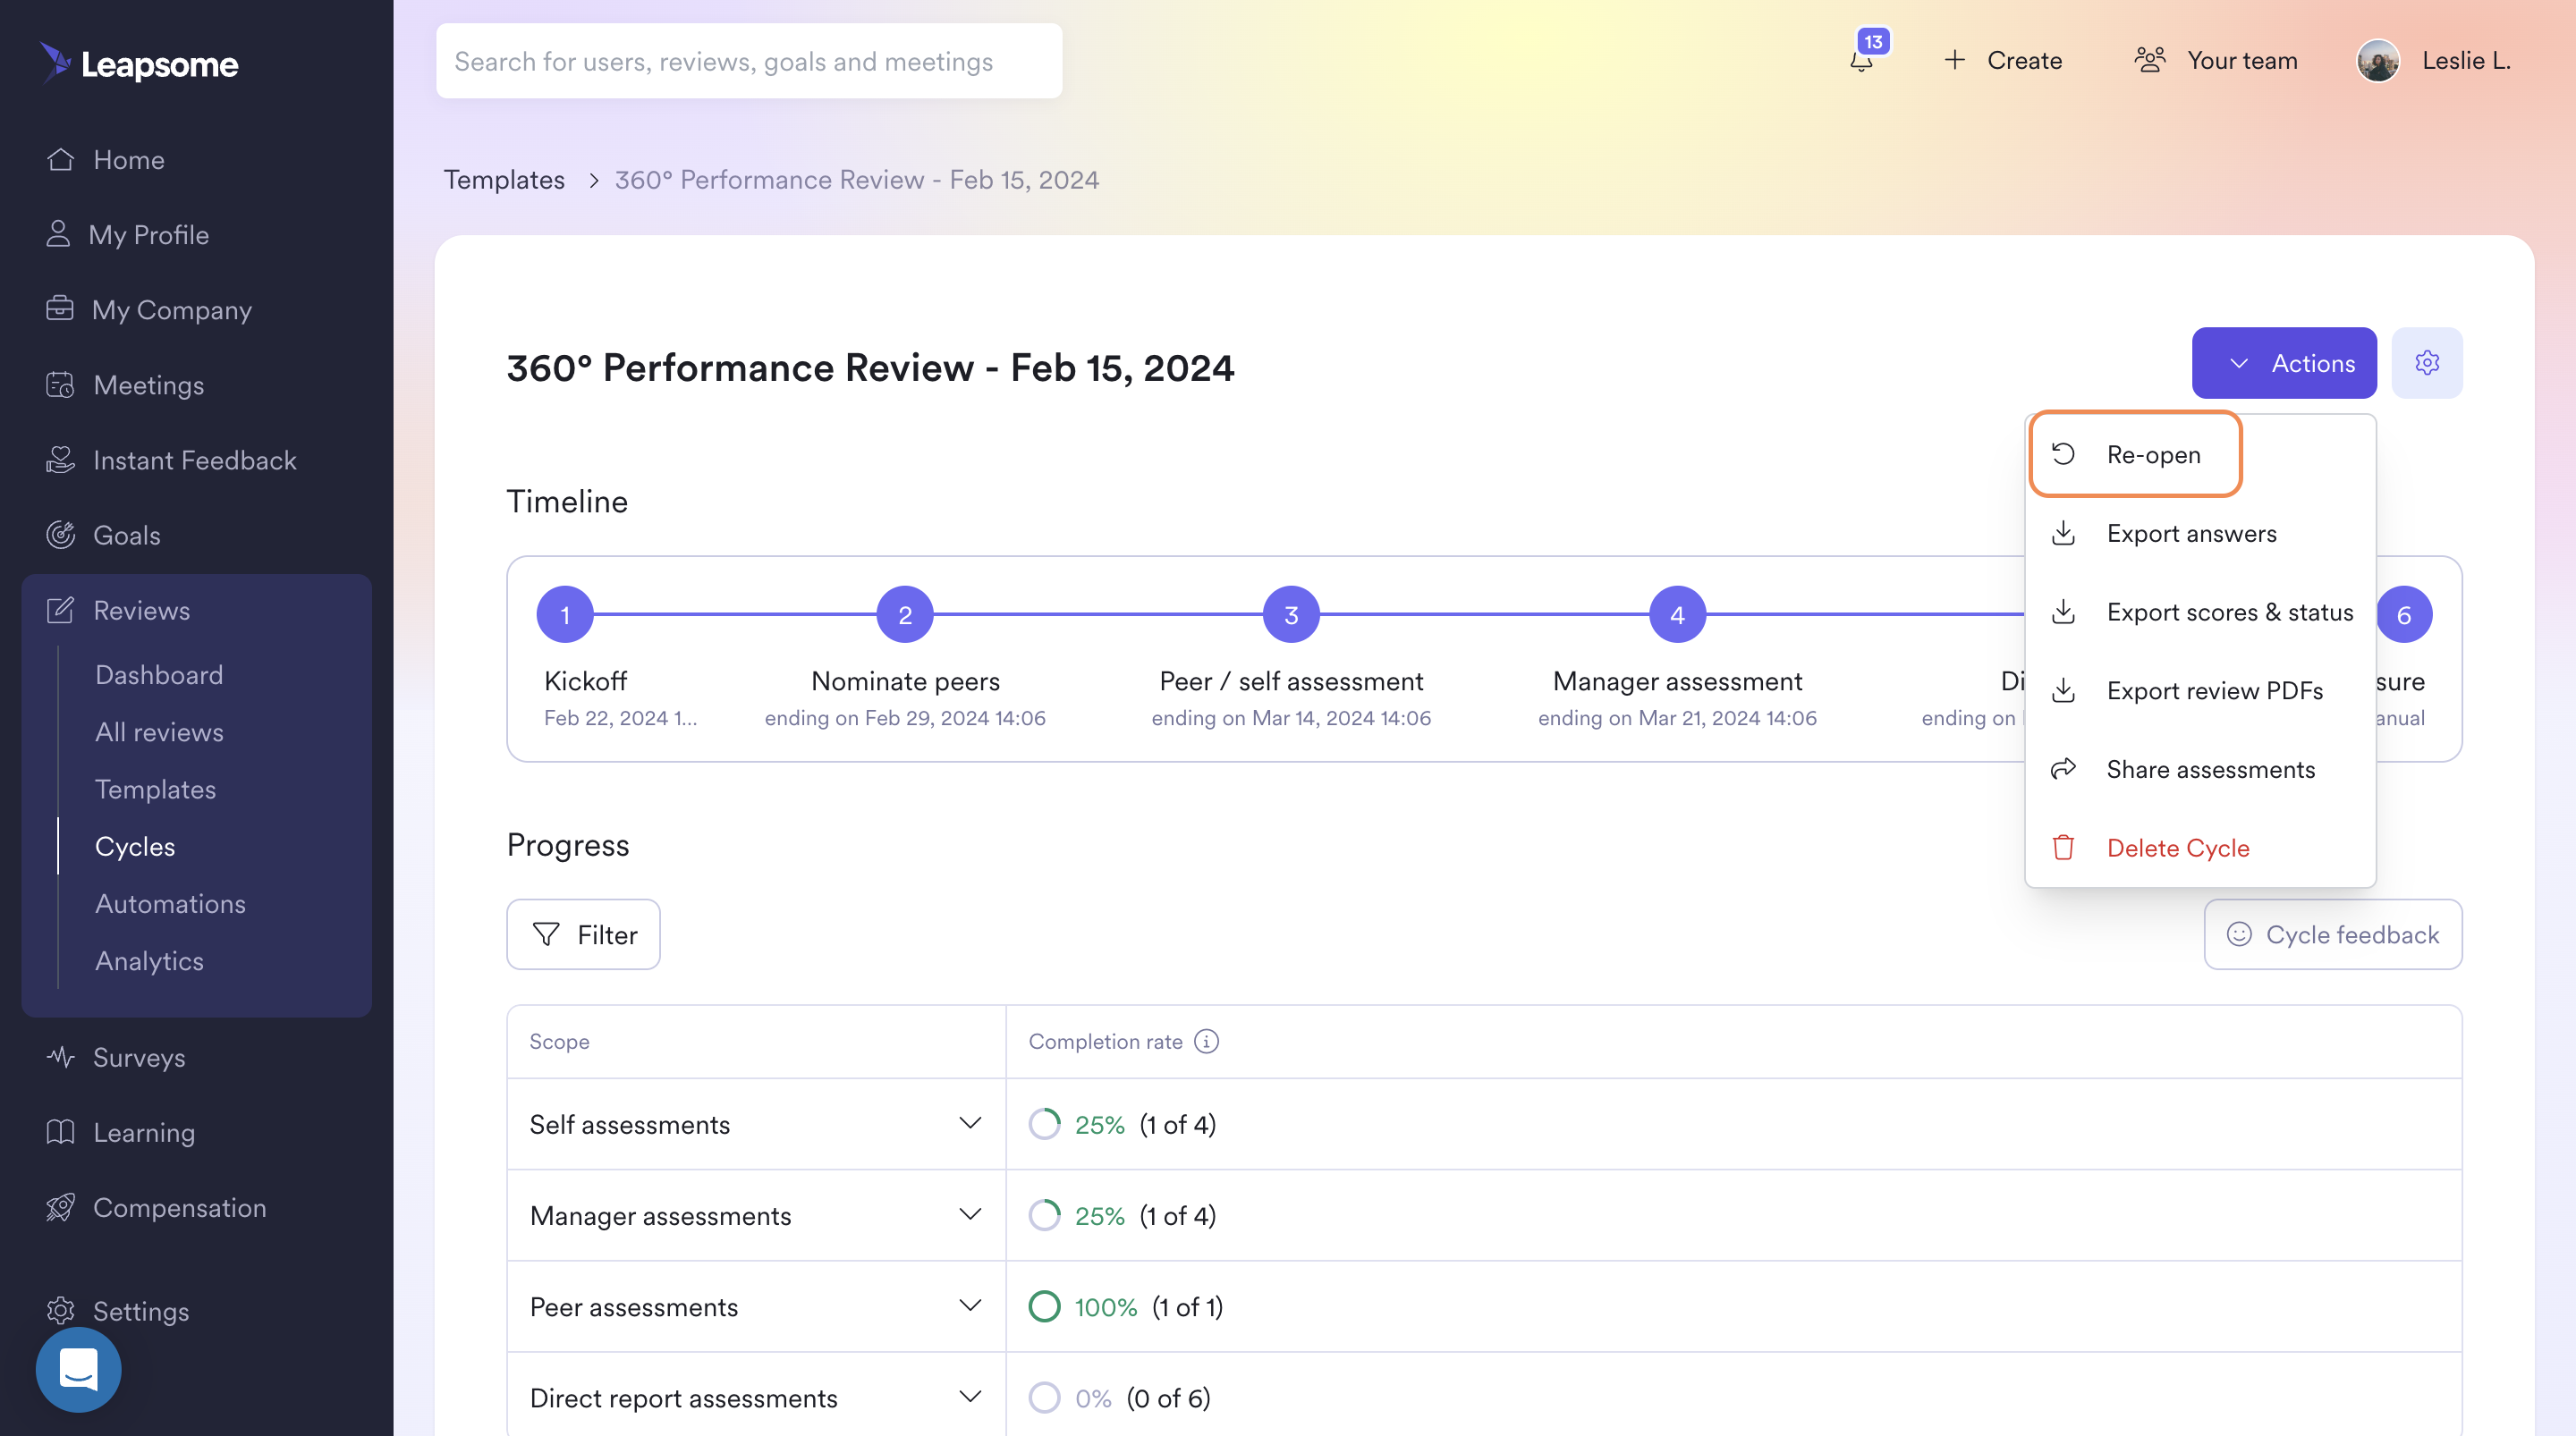Expand the Peer assessments row

click(969, 1305)
